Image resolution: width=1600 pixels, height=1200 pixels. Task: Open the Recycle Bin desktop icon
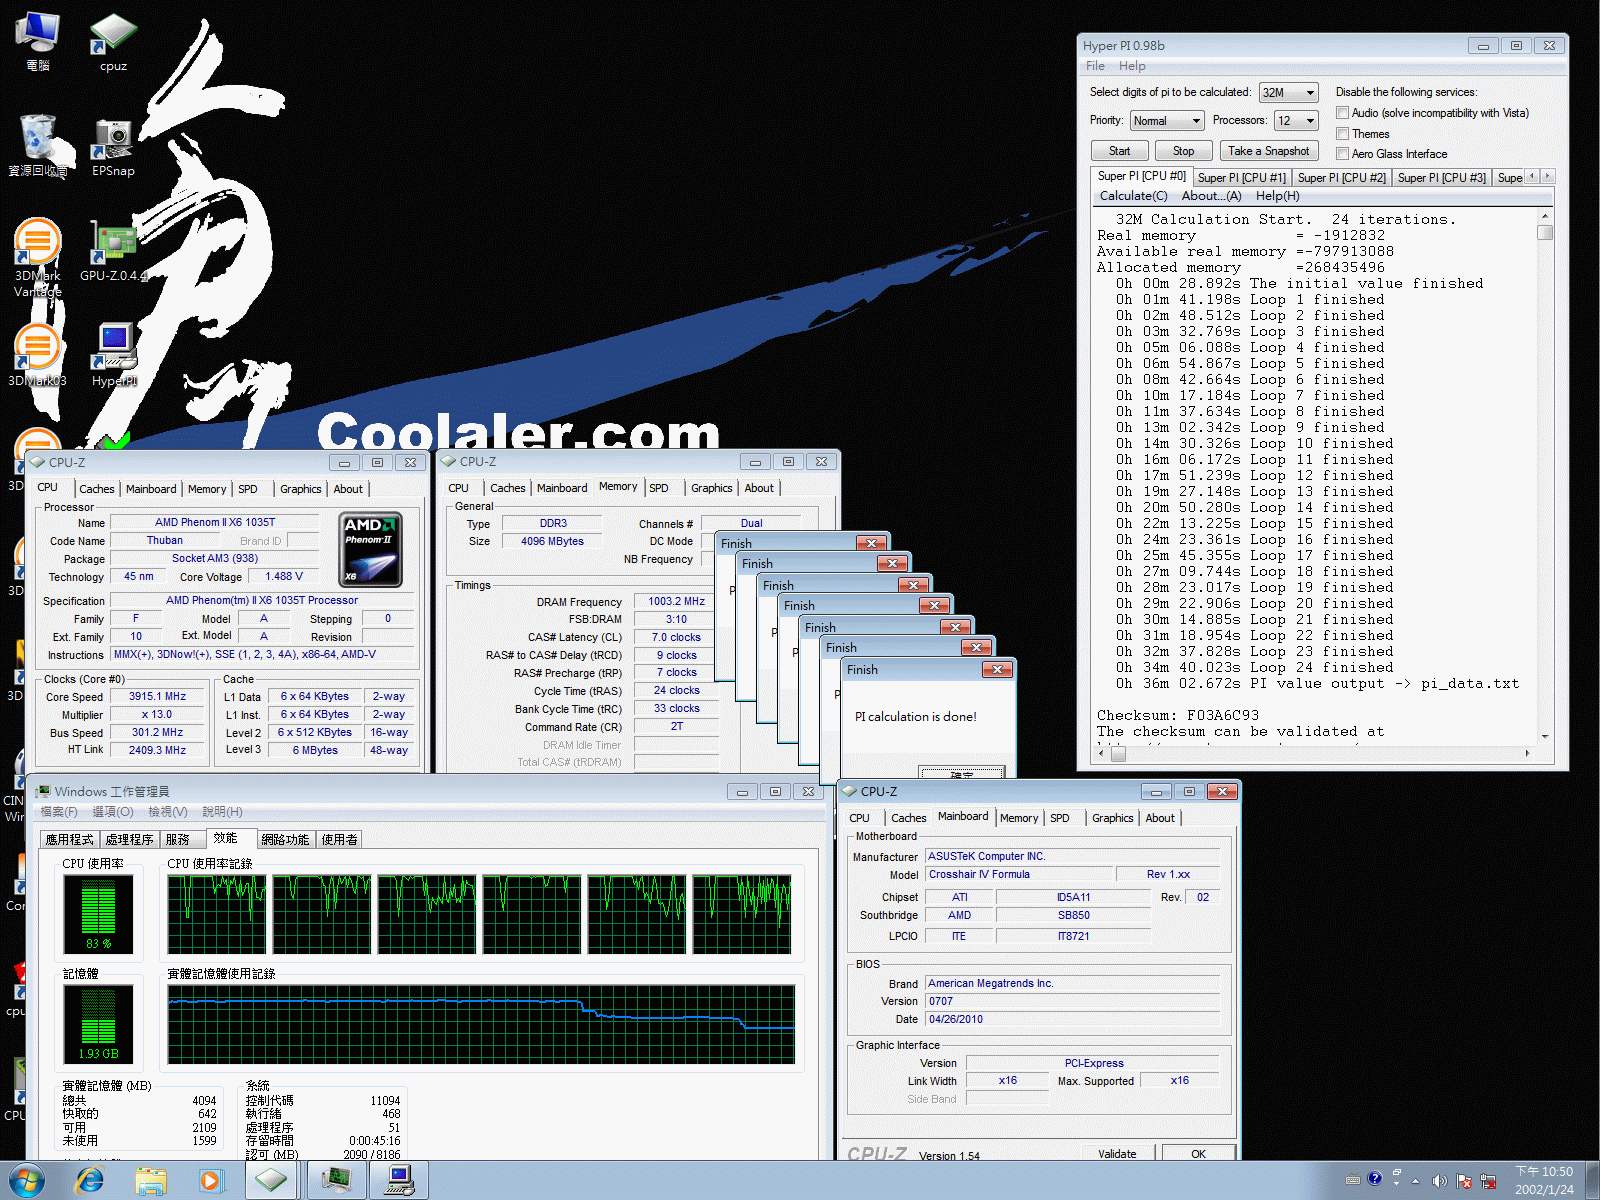38,146
